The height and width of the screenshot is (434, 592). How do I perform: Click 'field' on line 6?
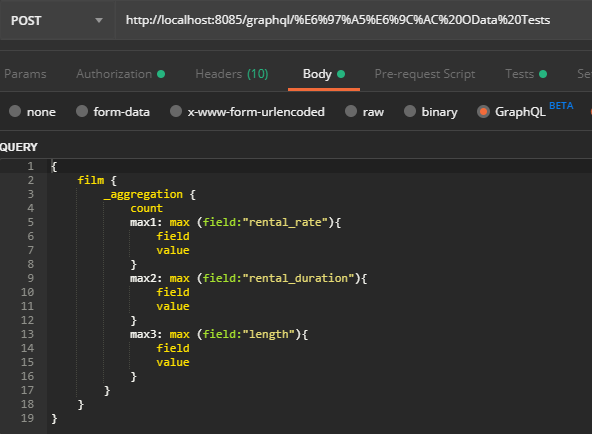coord(173,236)
